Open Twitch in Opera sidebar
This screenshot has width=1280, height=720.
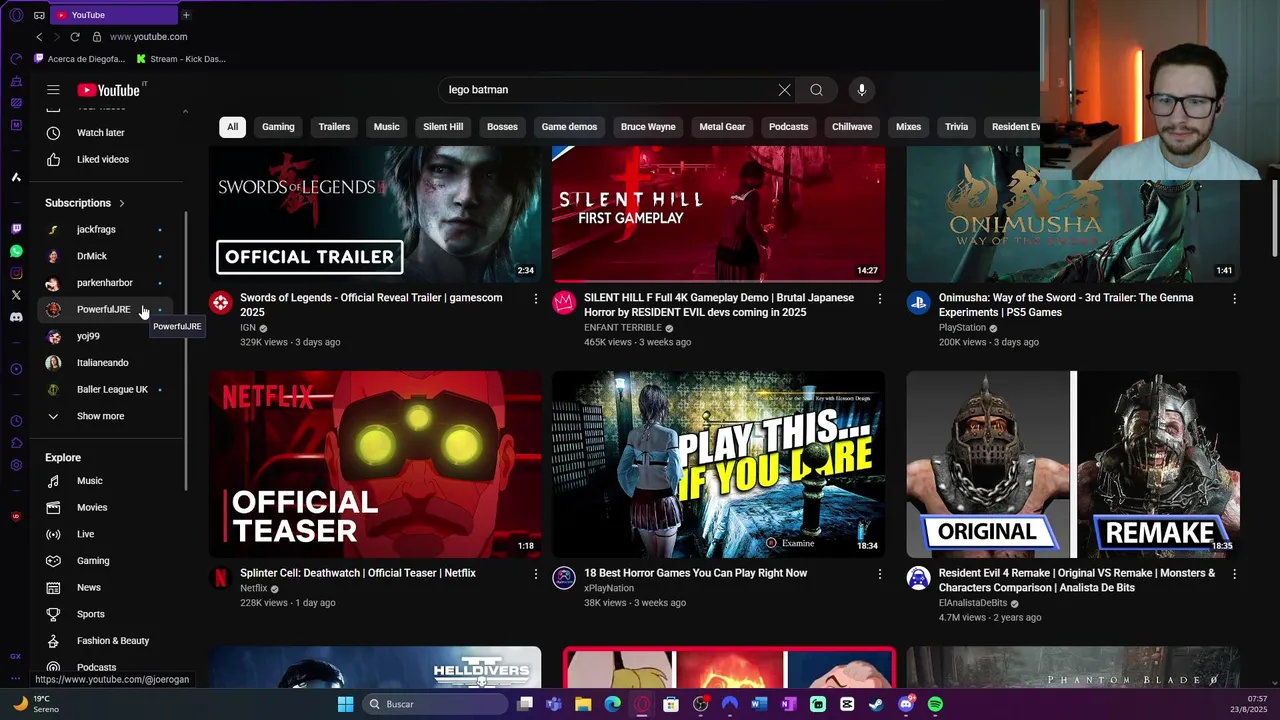pos(16,229)
